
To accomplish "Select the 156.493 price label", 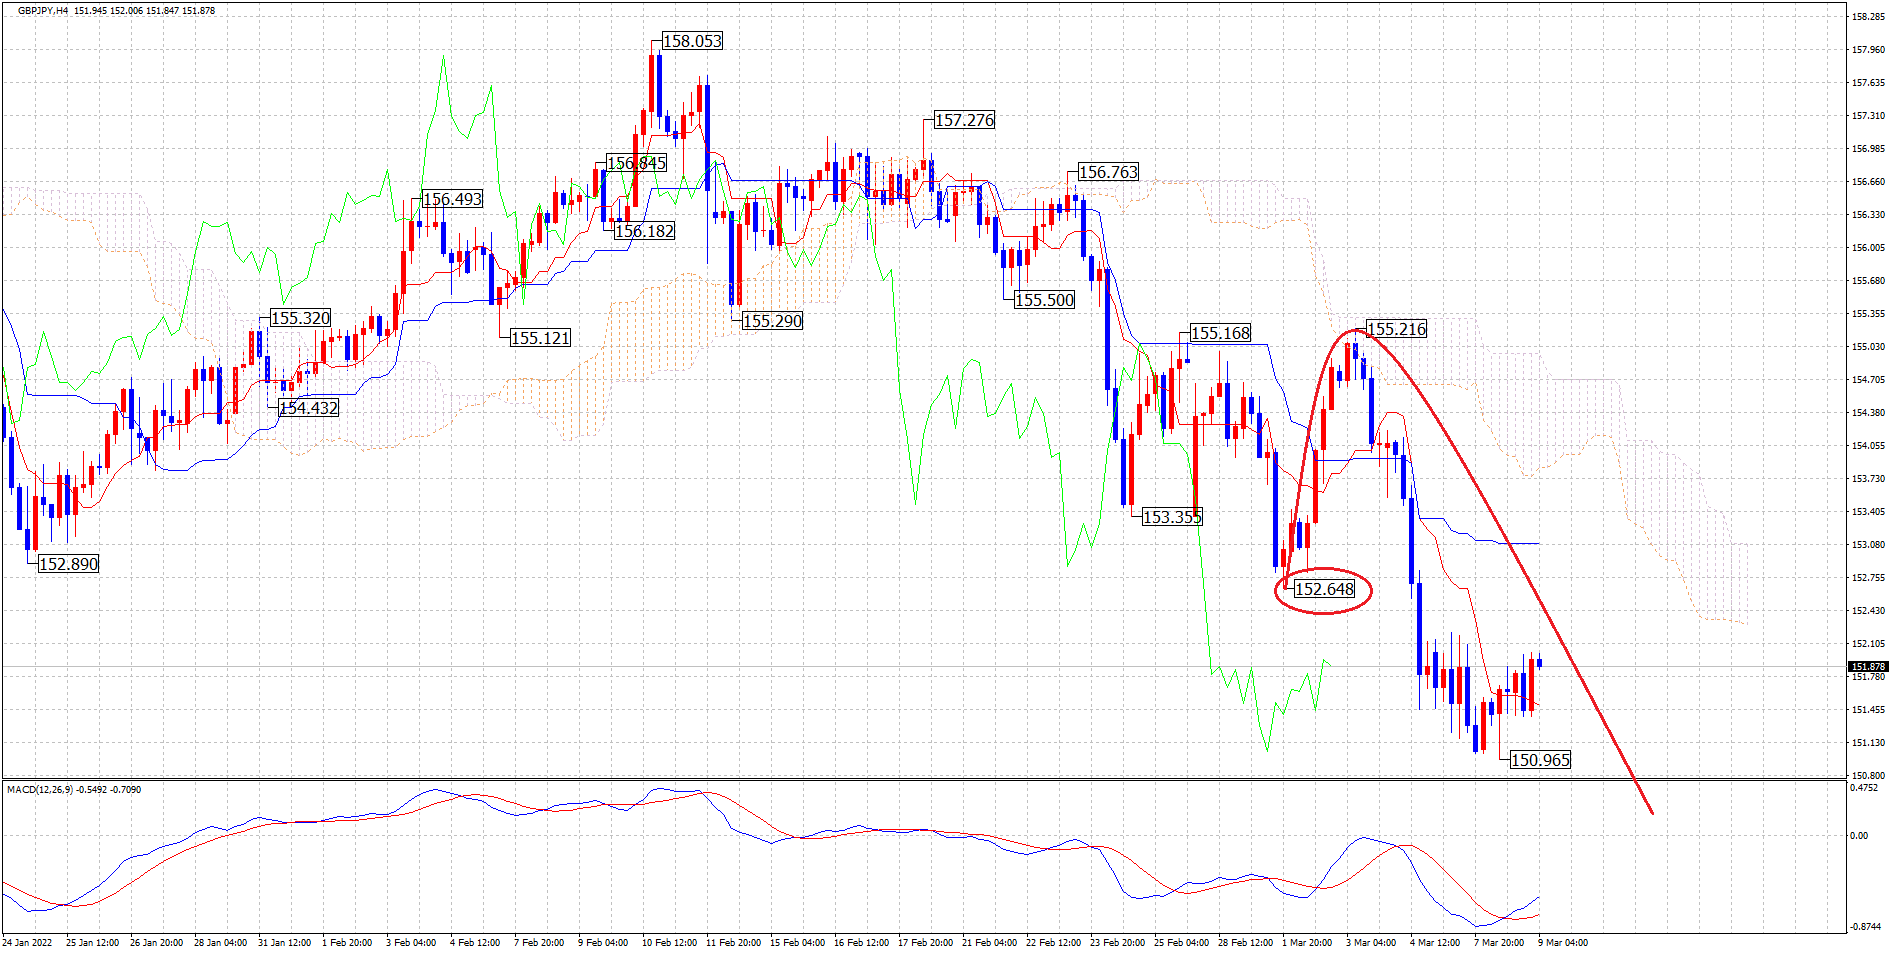I will 452,199.
